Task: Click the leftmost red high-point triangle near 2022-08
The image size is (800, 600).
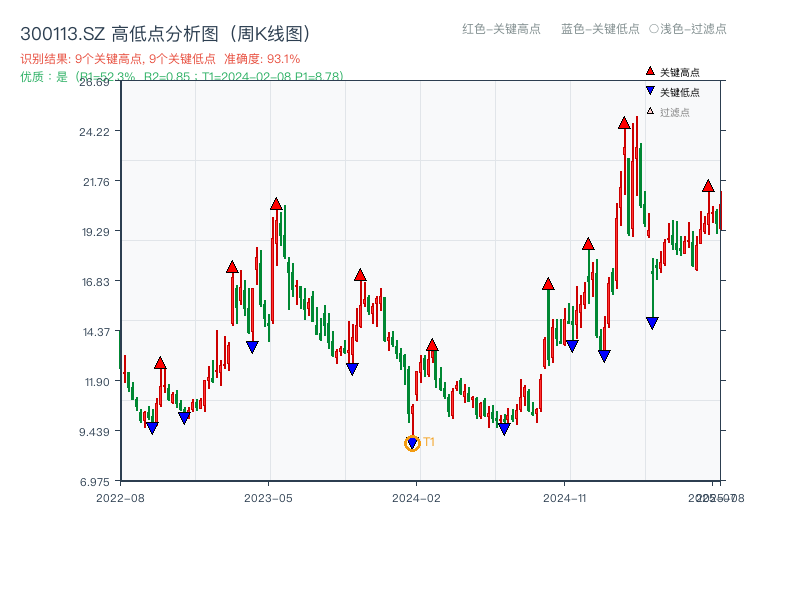Action: coord(160,363)
